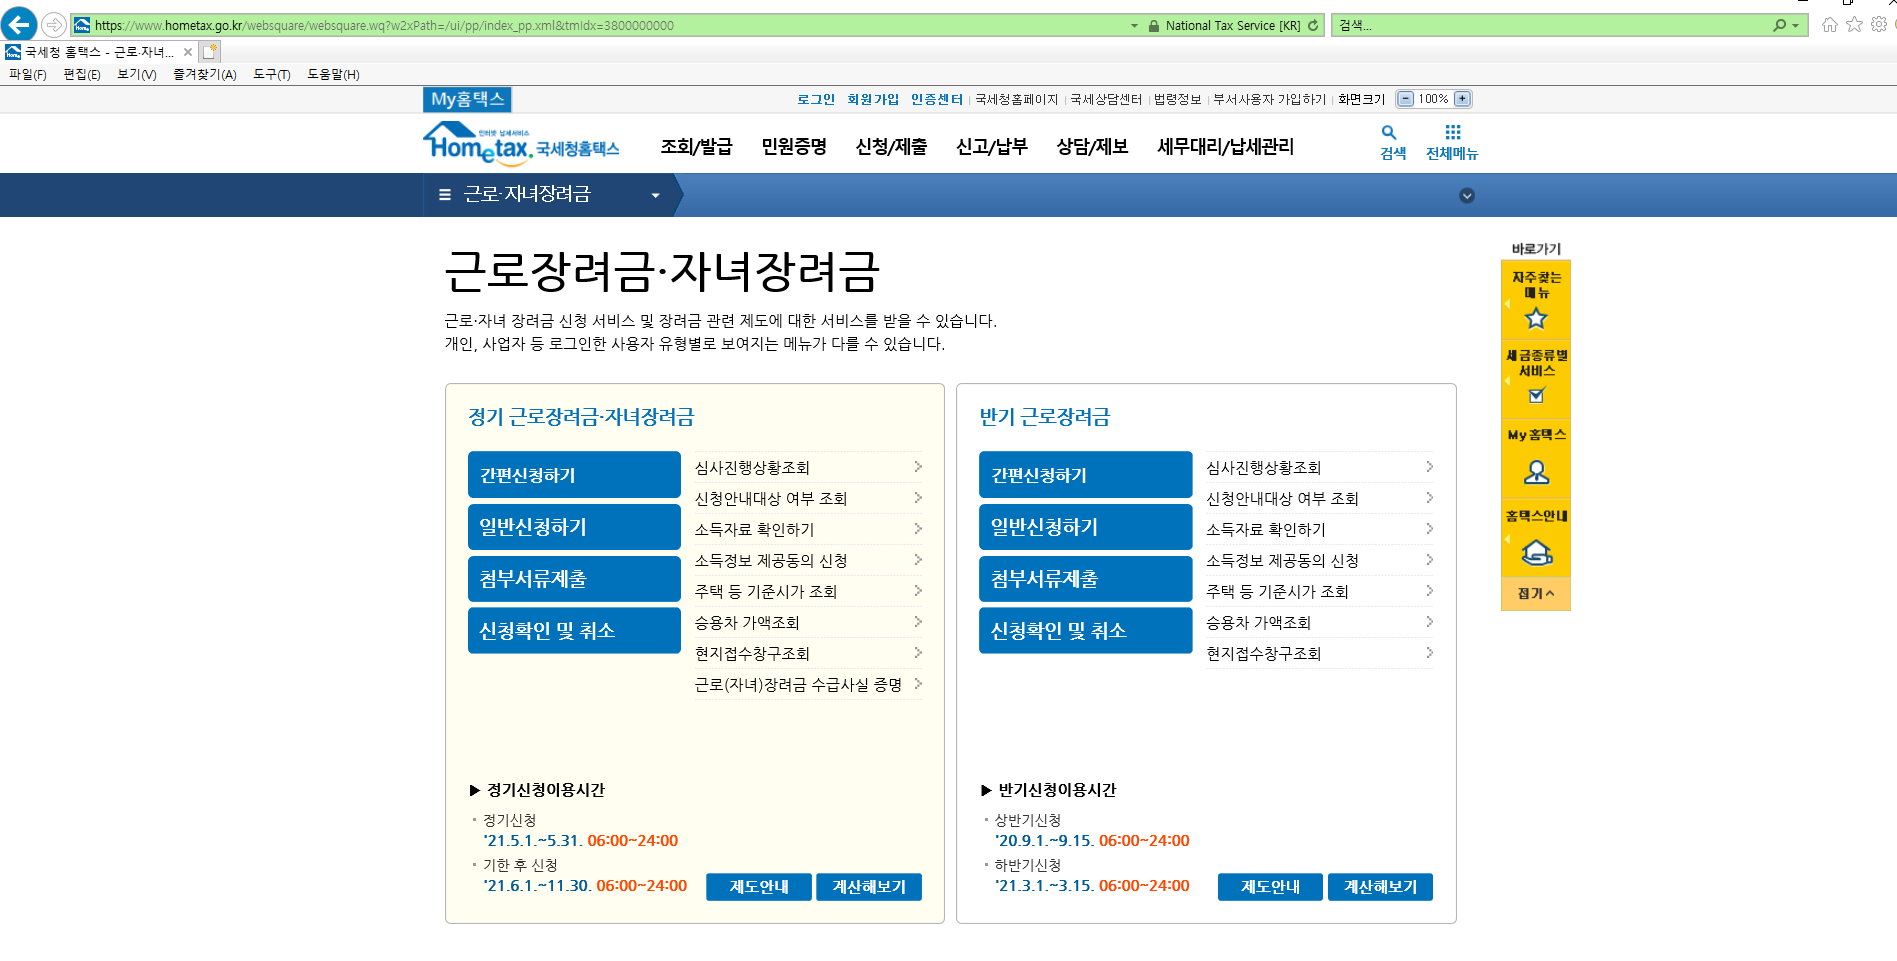
Task: Click the browser back arrow button
Action: [x=19, y=24]
